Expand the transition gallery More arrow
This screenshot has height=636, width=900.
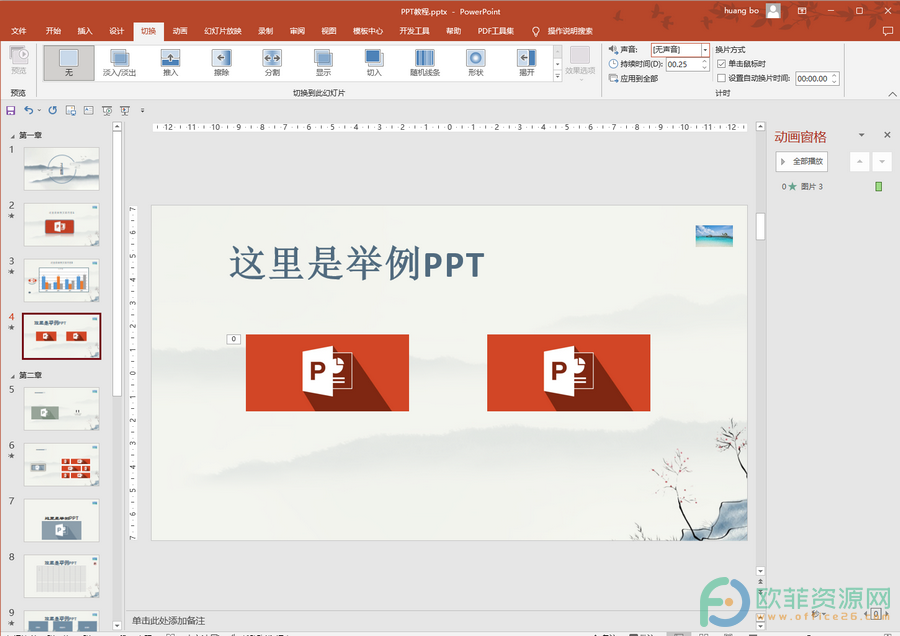click(x=557, y=76)
